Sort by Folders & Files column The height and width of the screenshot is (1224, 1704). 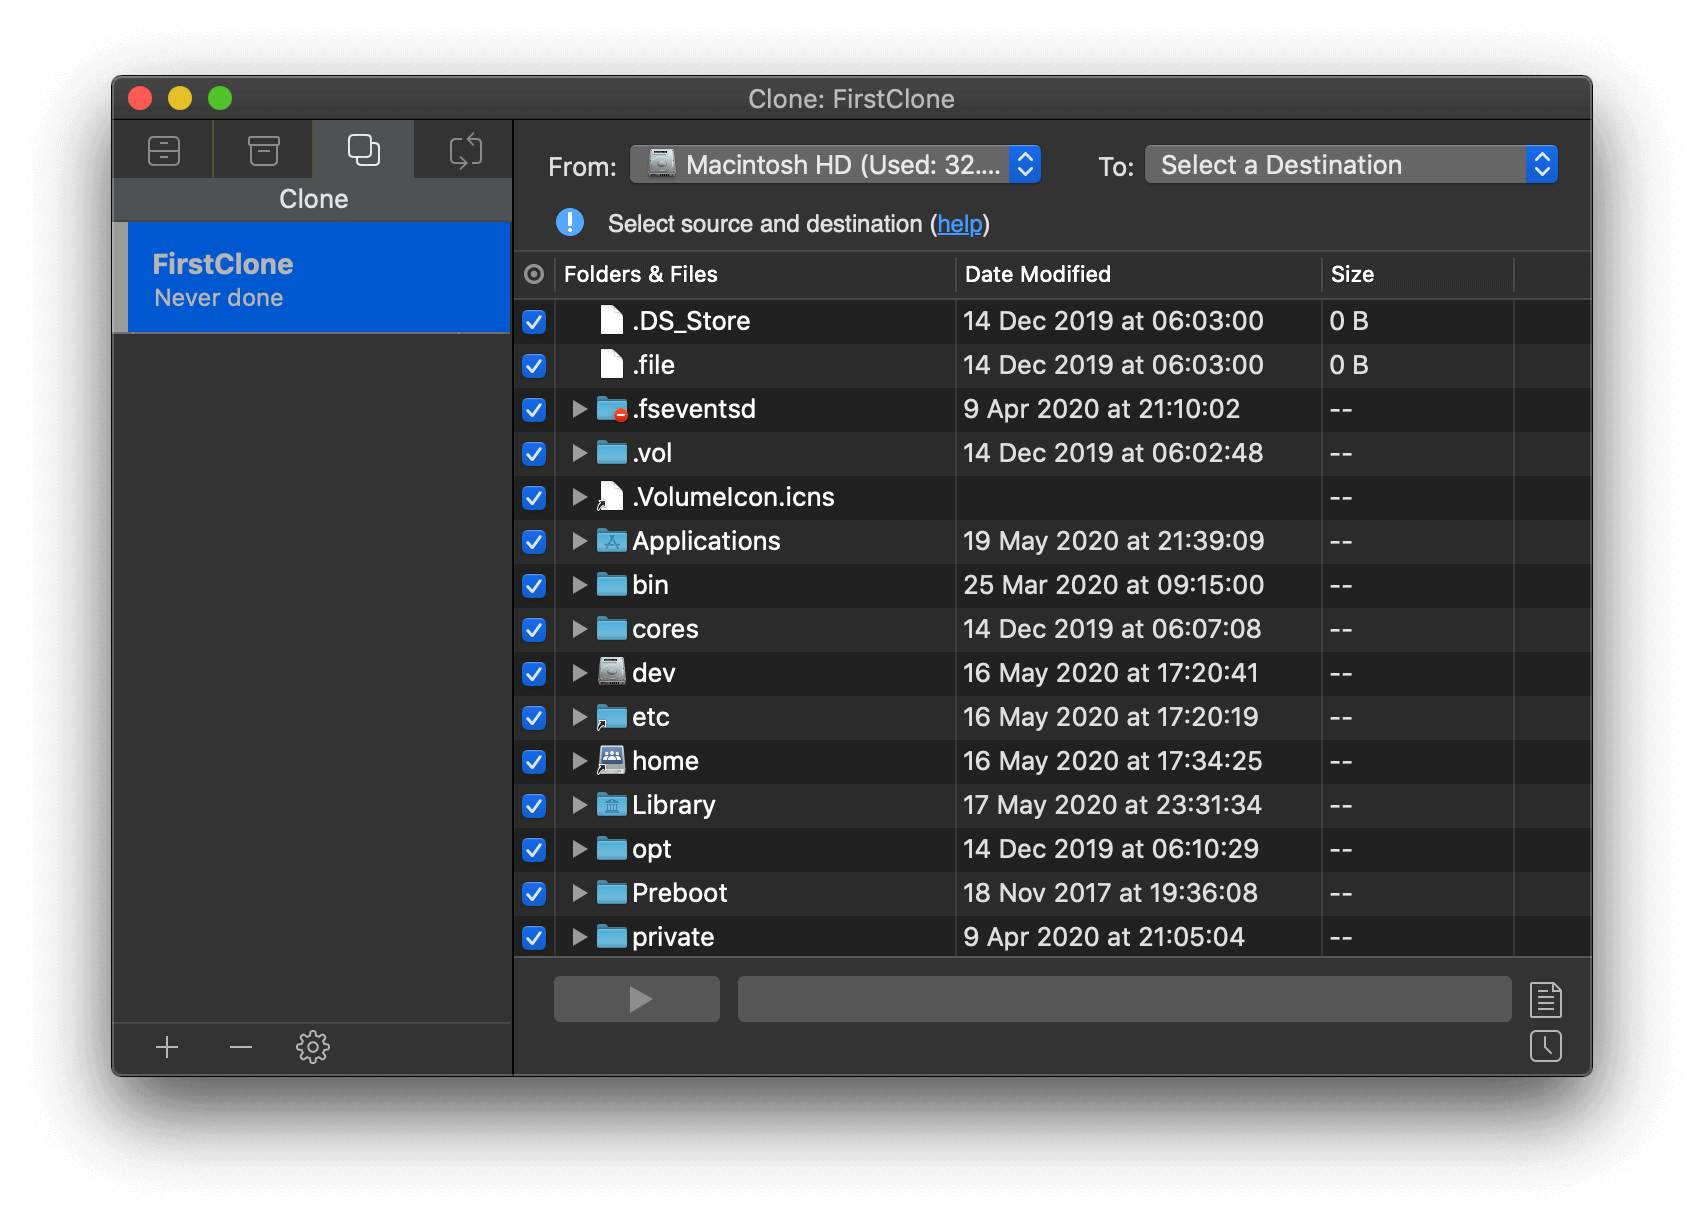(755, 274)
